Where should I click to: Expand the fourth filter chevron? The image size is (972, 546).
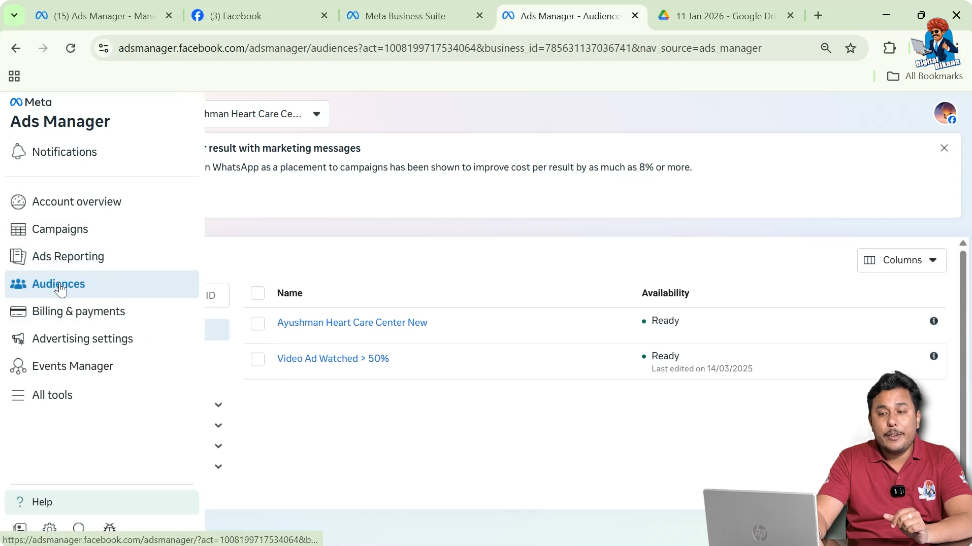point(218,466)
